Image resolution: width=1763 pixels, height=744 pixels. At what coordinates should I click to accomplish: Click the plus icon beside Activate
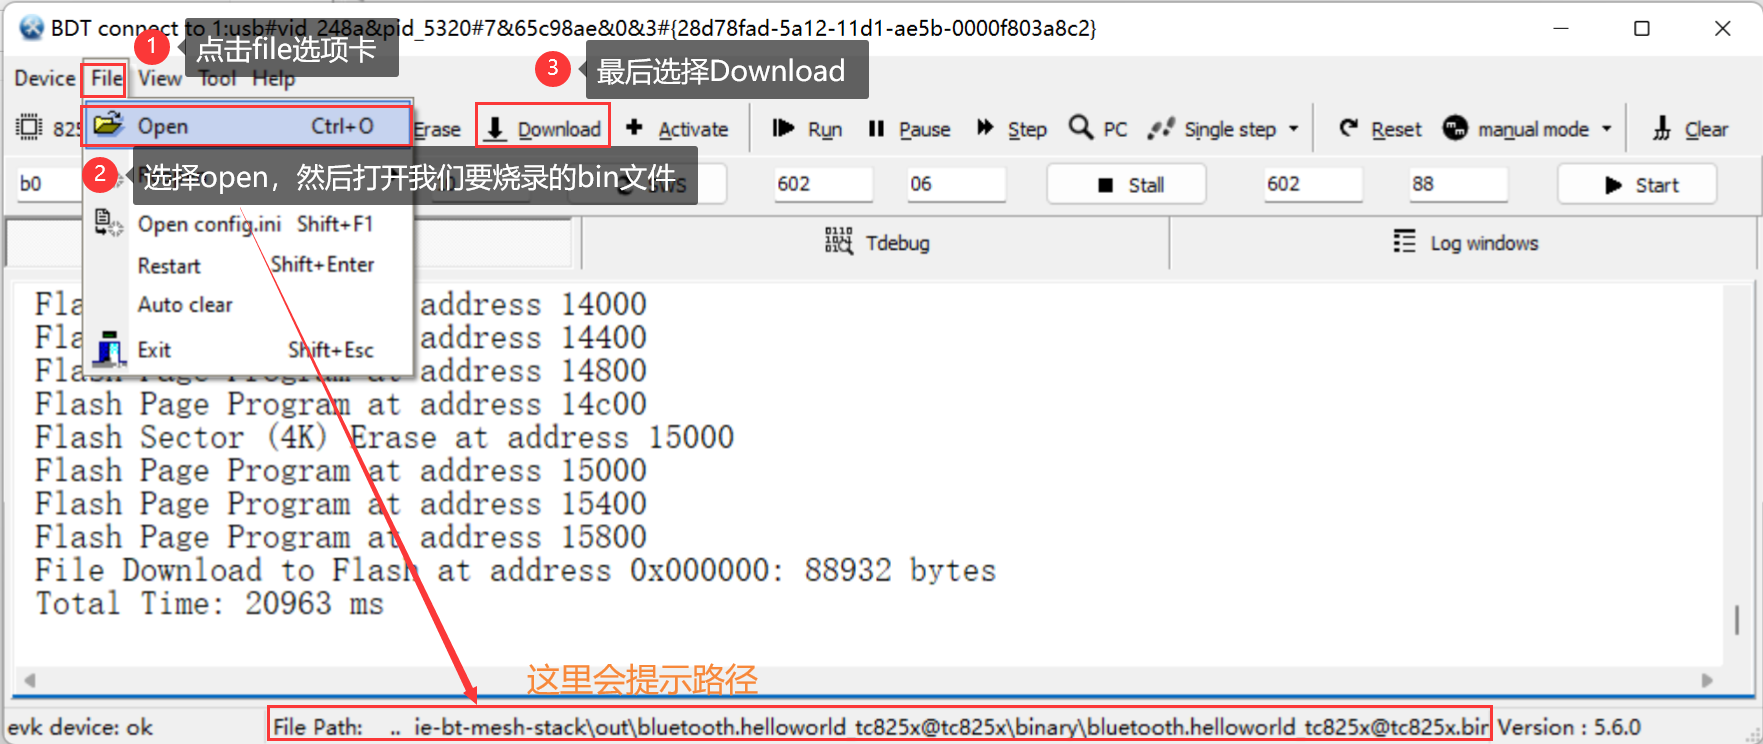[x=634, y=127]
